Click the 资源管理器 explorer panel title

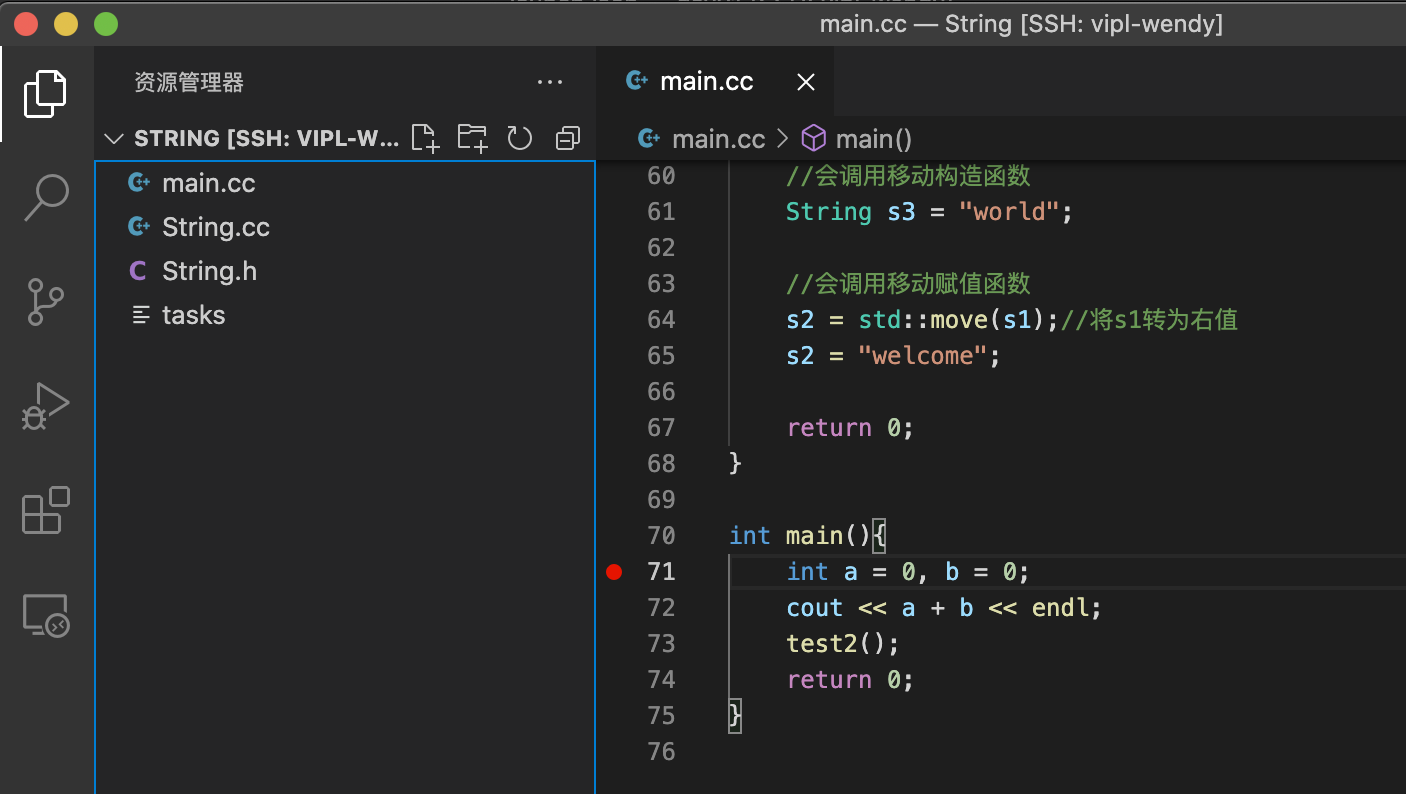point(189,83)
